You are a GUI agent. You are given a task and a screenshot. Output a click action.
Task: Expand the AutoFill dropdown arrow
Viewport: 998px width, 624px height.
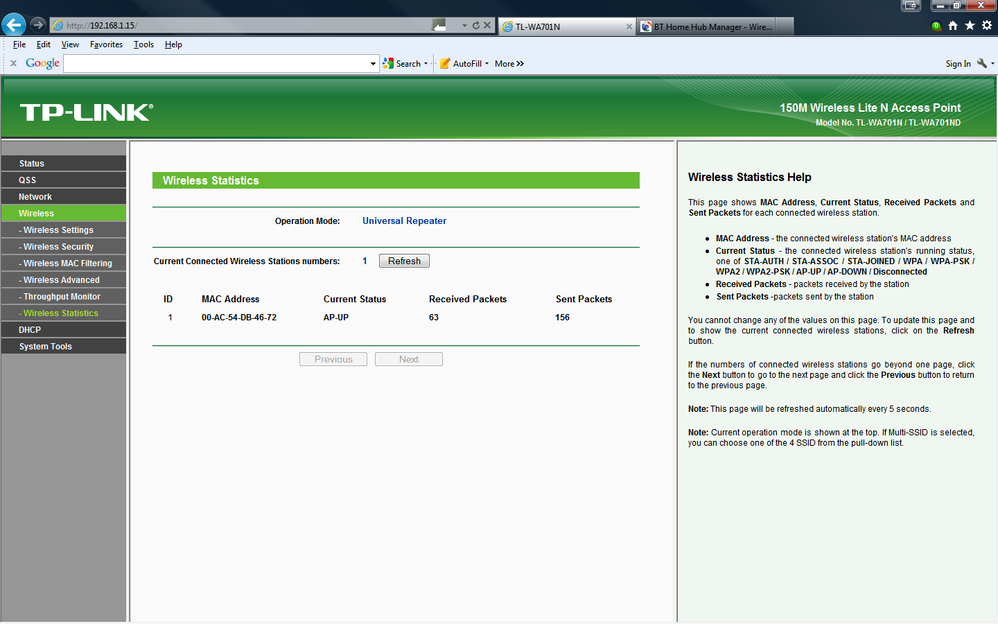tap(487, 64)
